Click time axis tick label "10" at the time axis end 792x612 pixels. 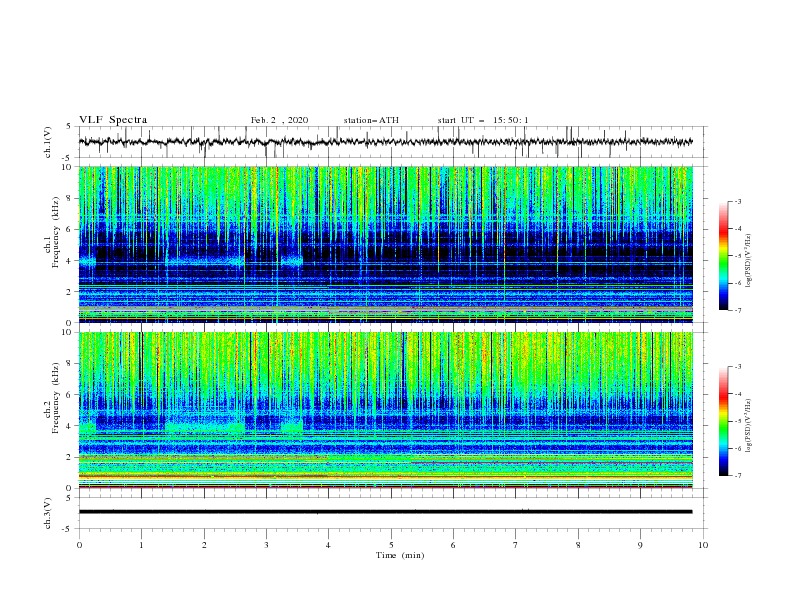pyautogui.click(x=703, y=545)
